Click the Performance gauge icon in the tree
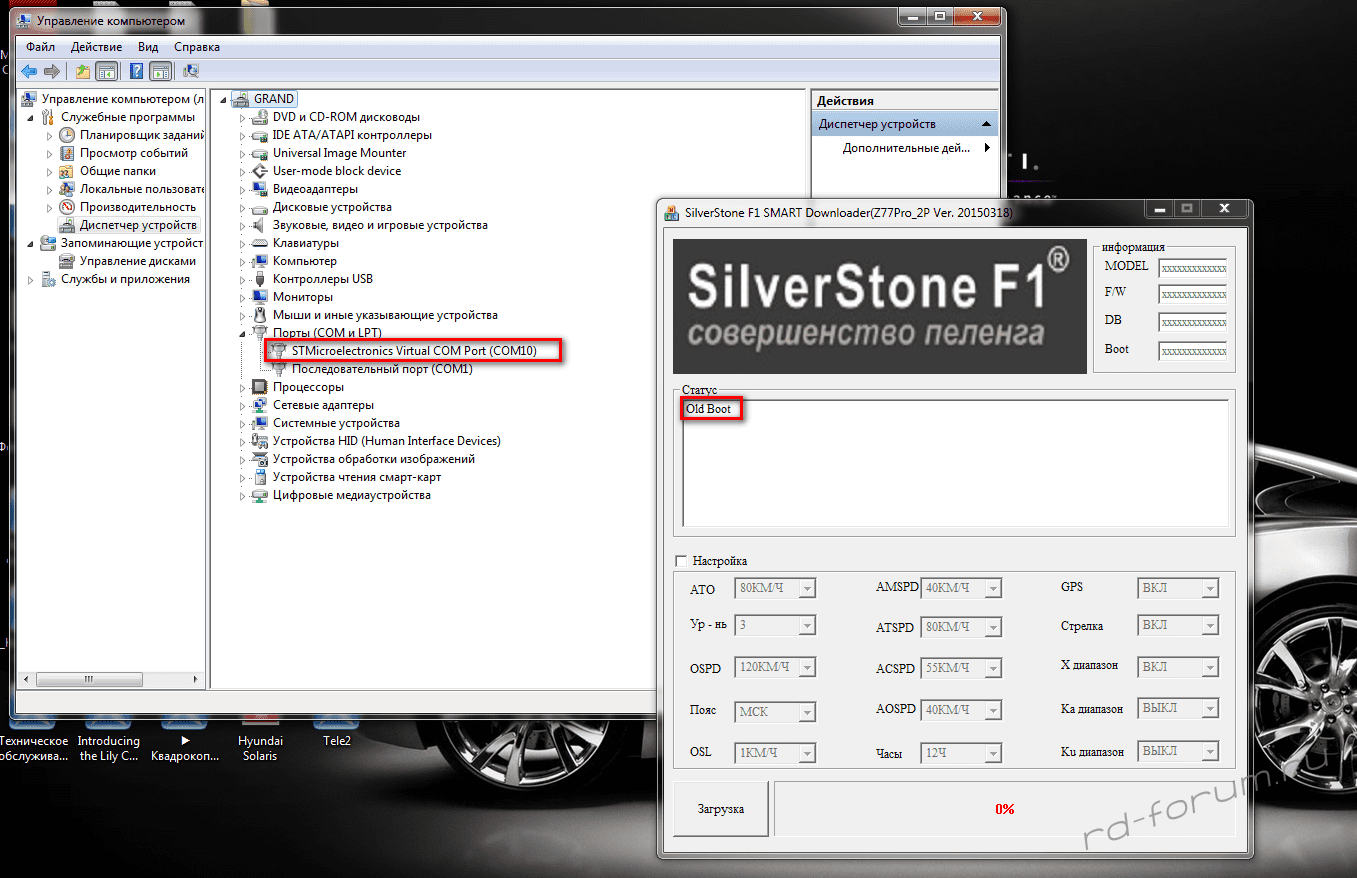The width and height of the screenshot is (1357, 878). click(x=67, y=207)
